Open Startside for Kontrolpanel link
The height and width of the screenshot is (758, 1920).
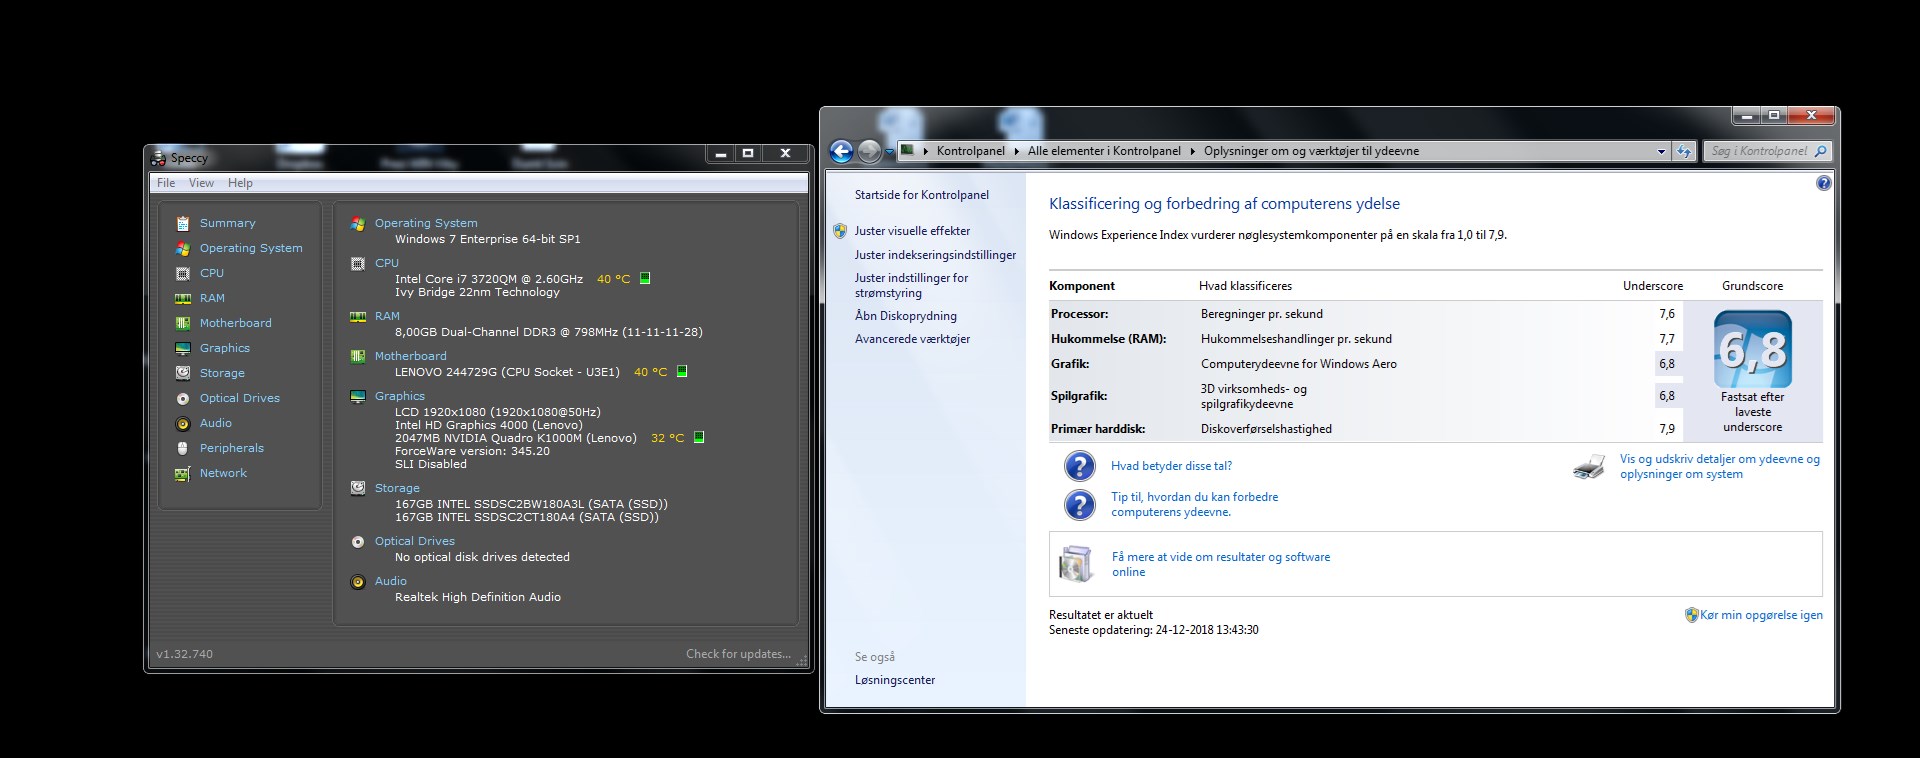(x=921, y=195)
